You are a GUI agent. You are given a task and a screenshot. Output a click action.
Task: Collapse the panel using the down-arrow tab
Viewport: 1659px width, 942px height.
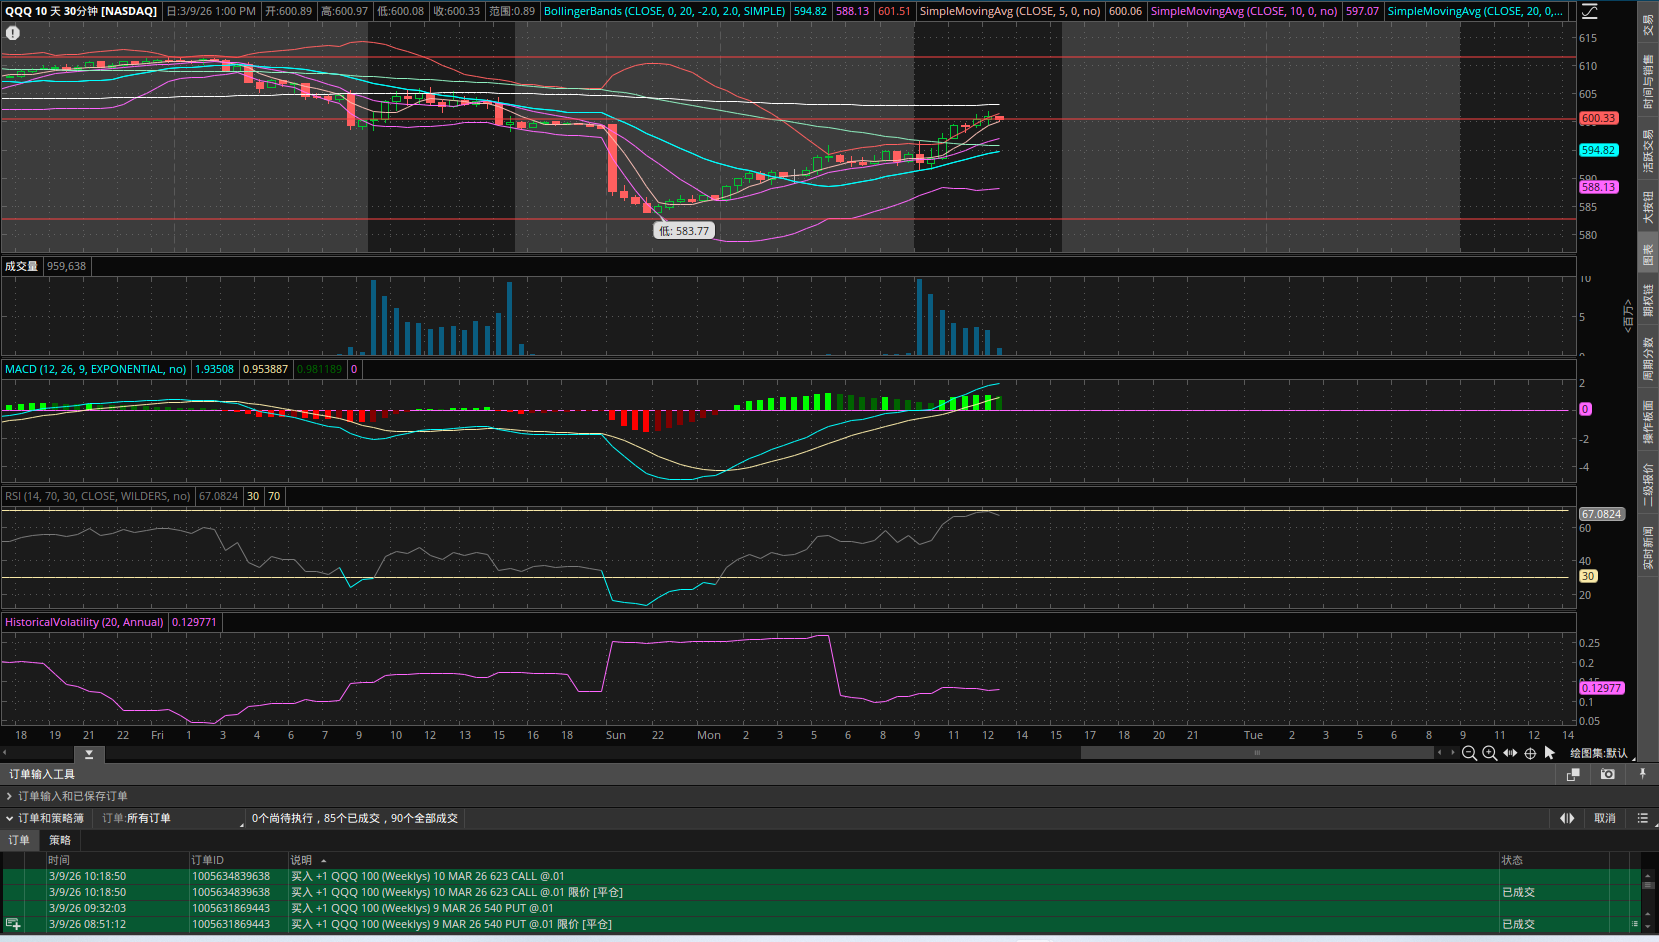tap(89, 754)
